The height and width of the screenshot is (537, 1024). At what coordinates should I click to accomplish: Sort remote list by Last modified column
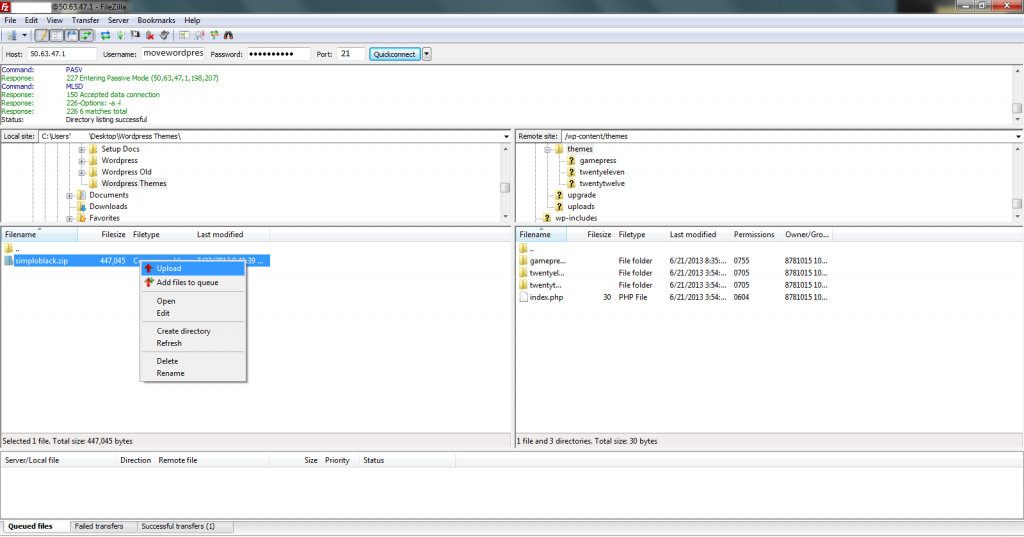point(693,235)
